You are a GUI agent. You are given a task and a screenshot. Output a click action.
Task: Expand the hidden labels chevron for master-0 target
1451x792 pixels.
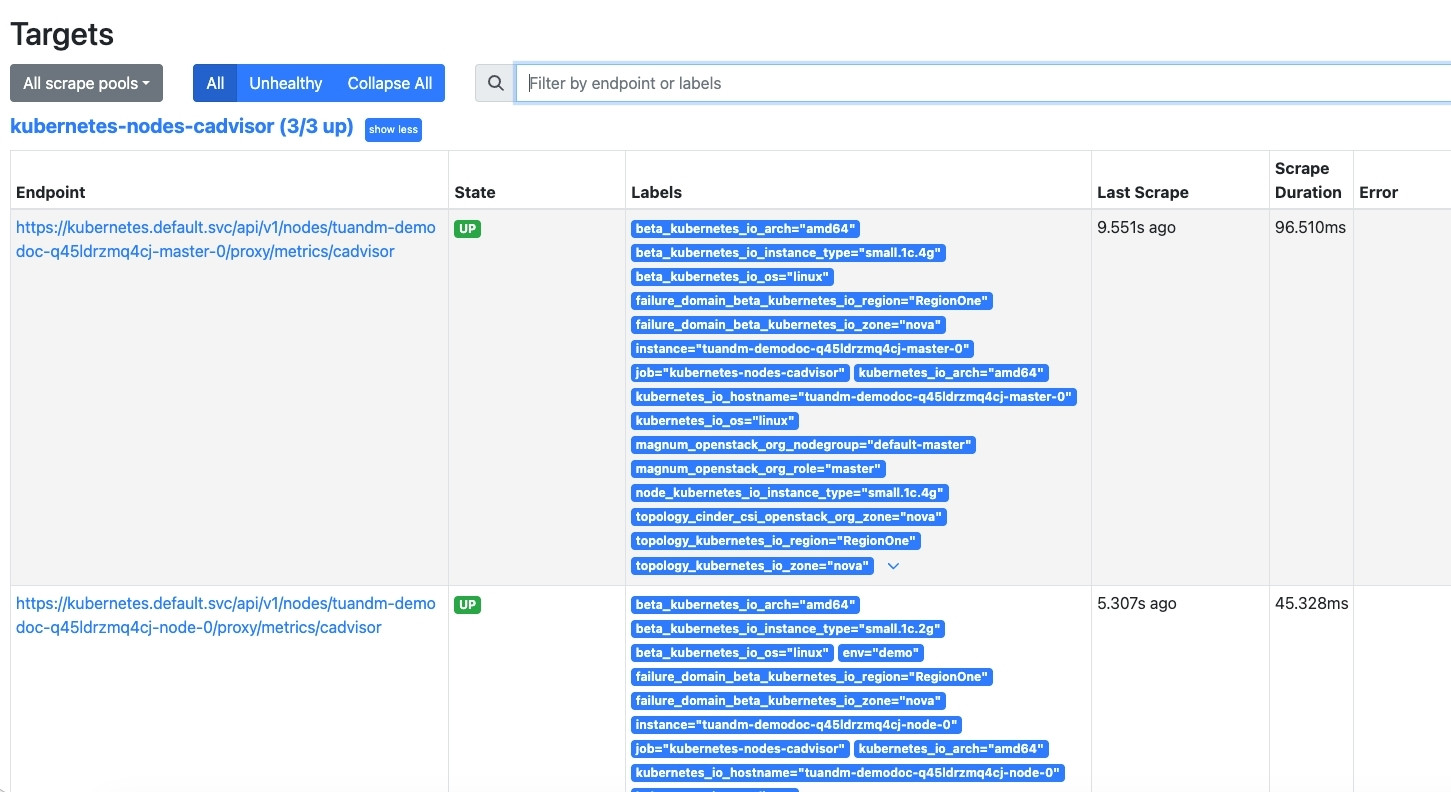(893, 566)
